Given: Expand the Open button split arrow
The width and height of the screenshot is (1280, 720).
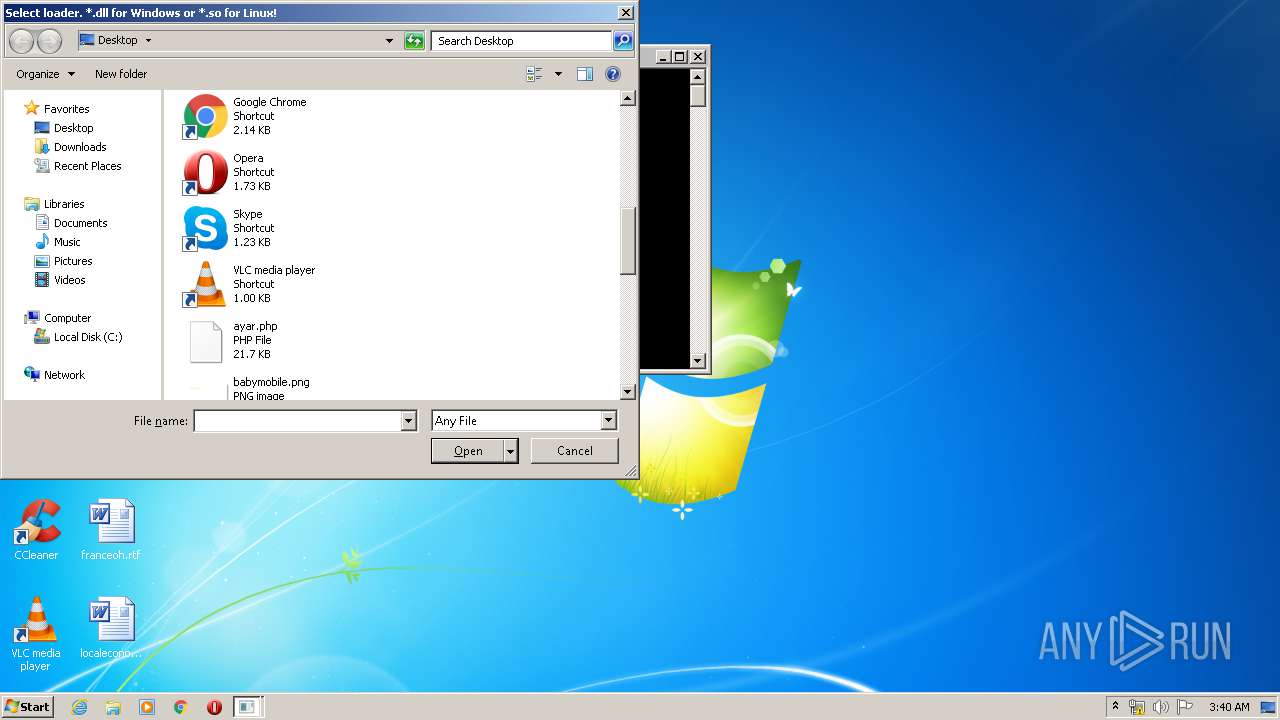Looking at the screenshot, I should 511,451.
